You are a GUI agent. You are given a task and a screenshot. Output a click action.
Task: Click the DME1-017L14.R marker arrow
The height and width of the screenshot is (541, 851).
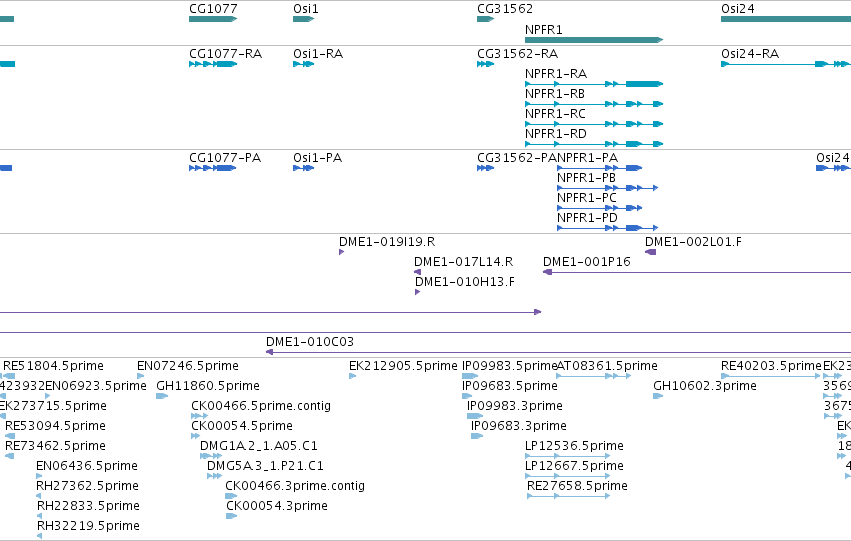point(417,272)
